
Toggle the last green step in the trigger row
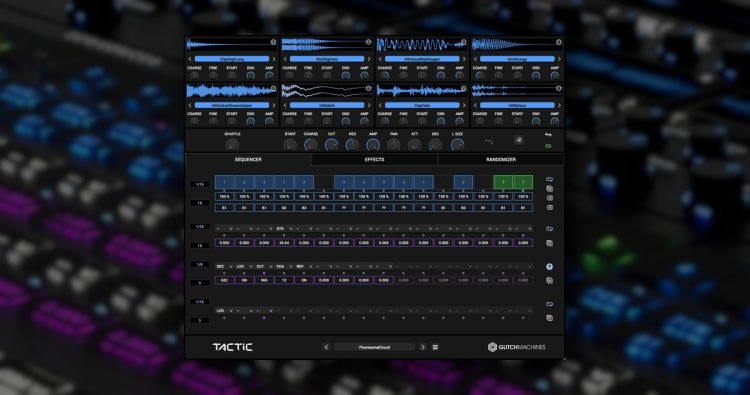tap(523, 182)
